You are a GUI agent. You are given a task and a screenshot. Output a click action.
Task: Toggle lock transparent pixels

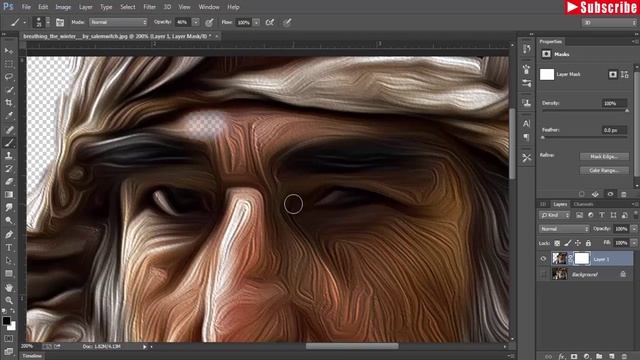pyautogui.click(x=557, y=243)
